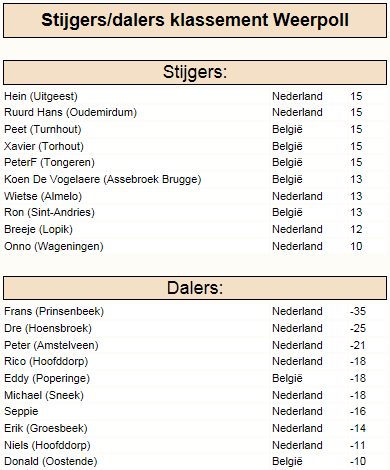
Task: Click Breeje (Lopik) name
Action: click(38, 229)
